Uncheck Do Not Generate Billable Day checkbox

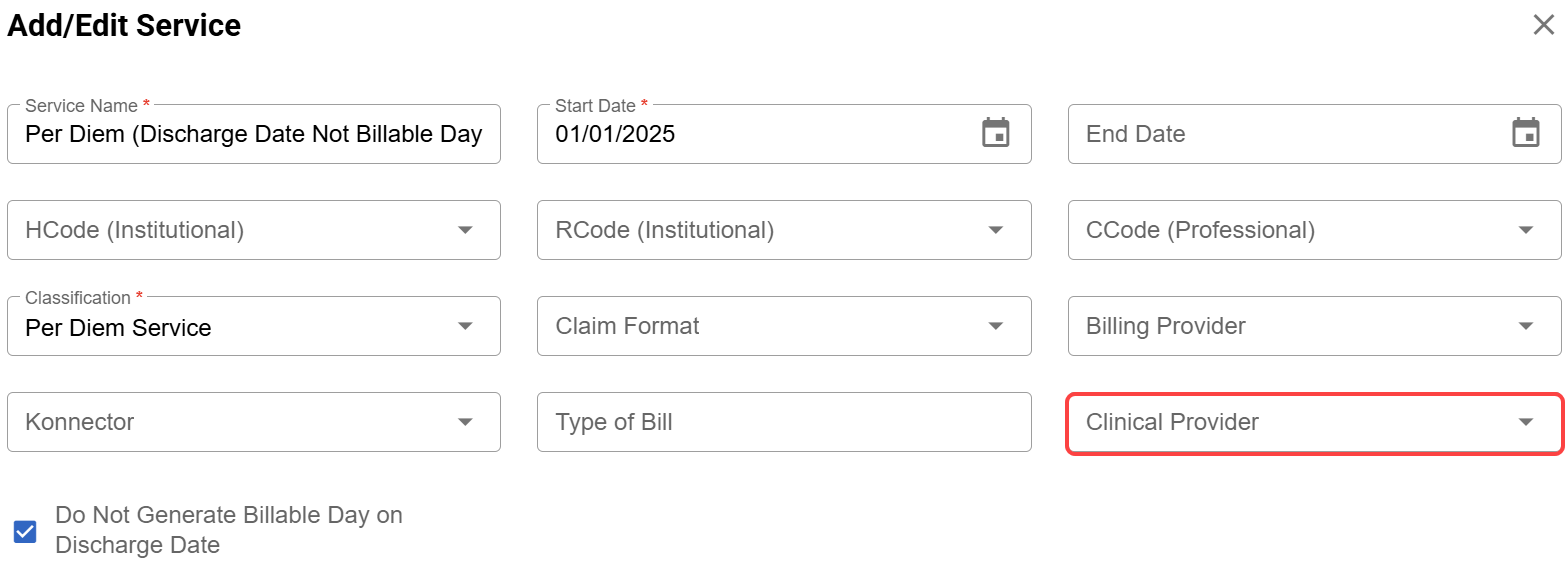pos(25,531)
